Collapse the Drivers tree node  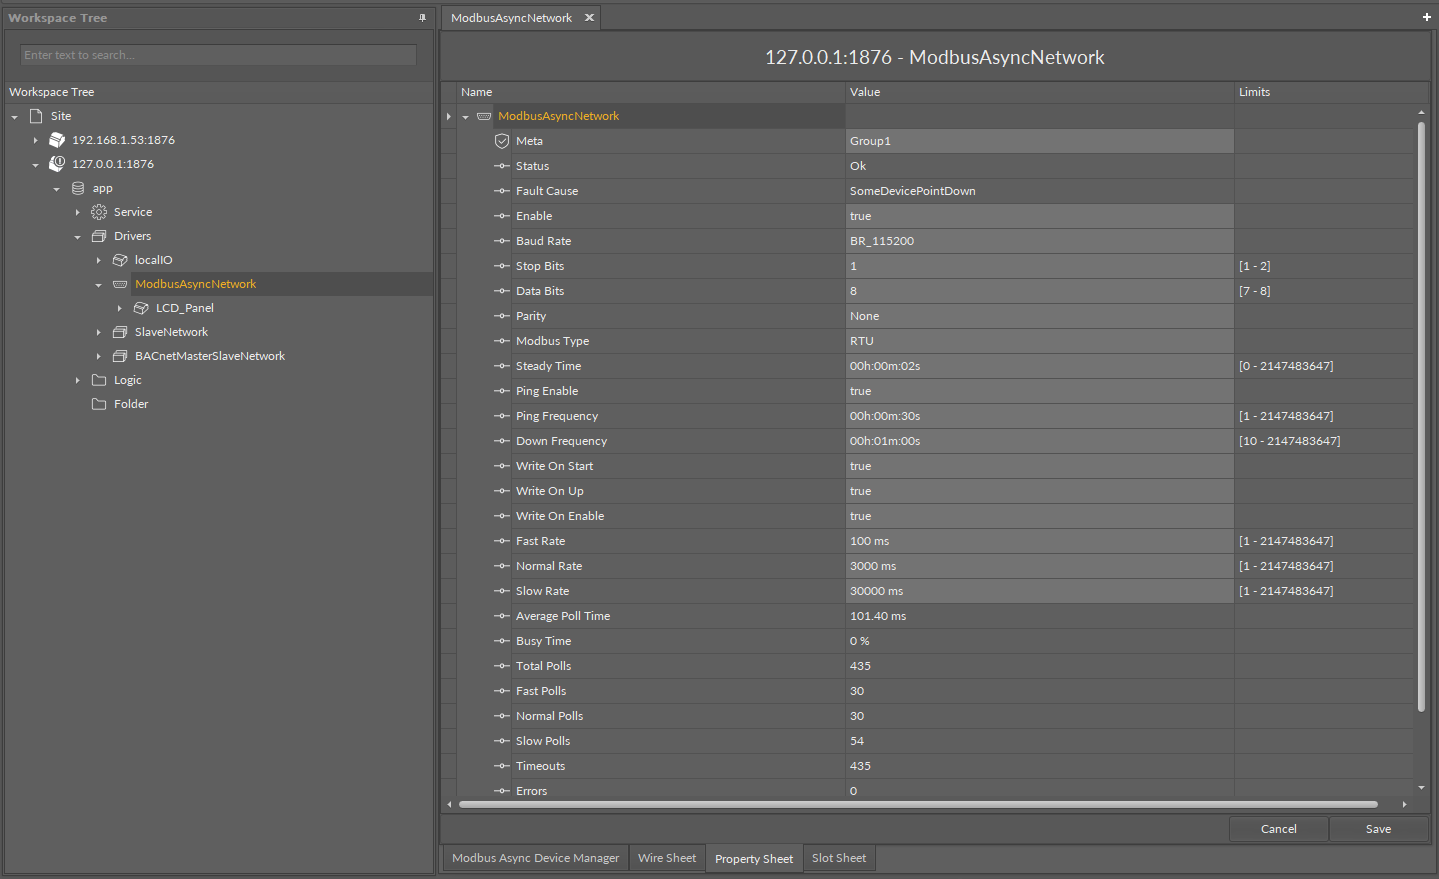(78, 237)
